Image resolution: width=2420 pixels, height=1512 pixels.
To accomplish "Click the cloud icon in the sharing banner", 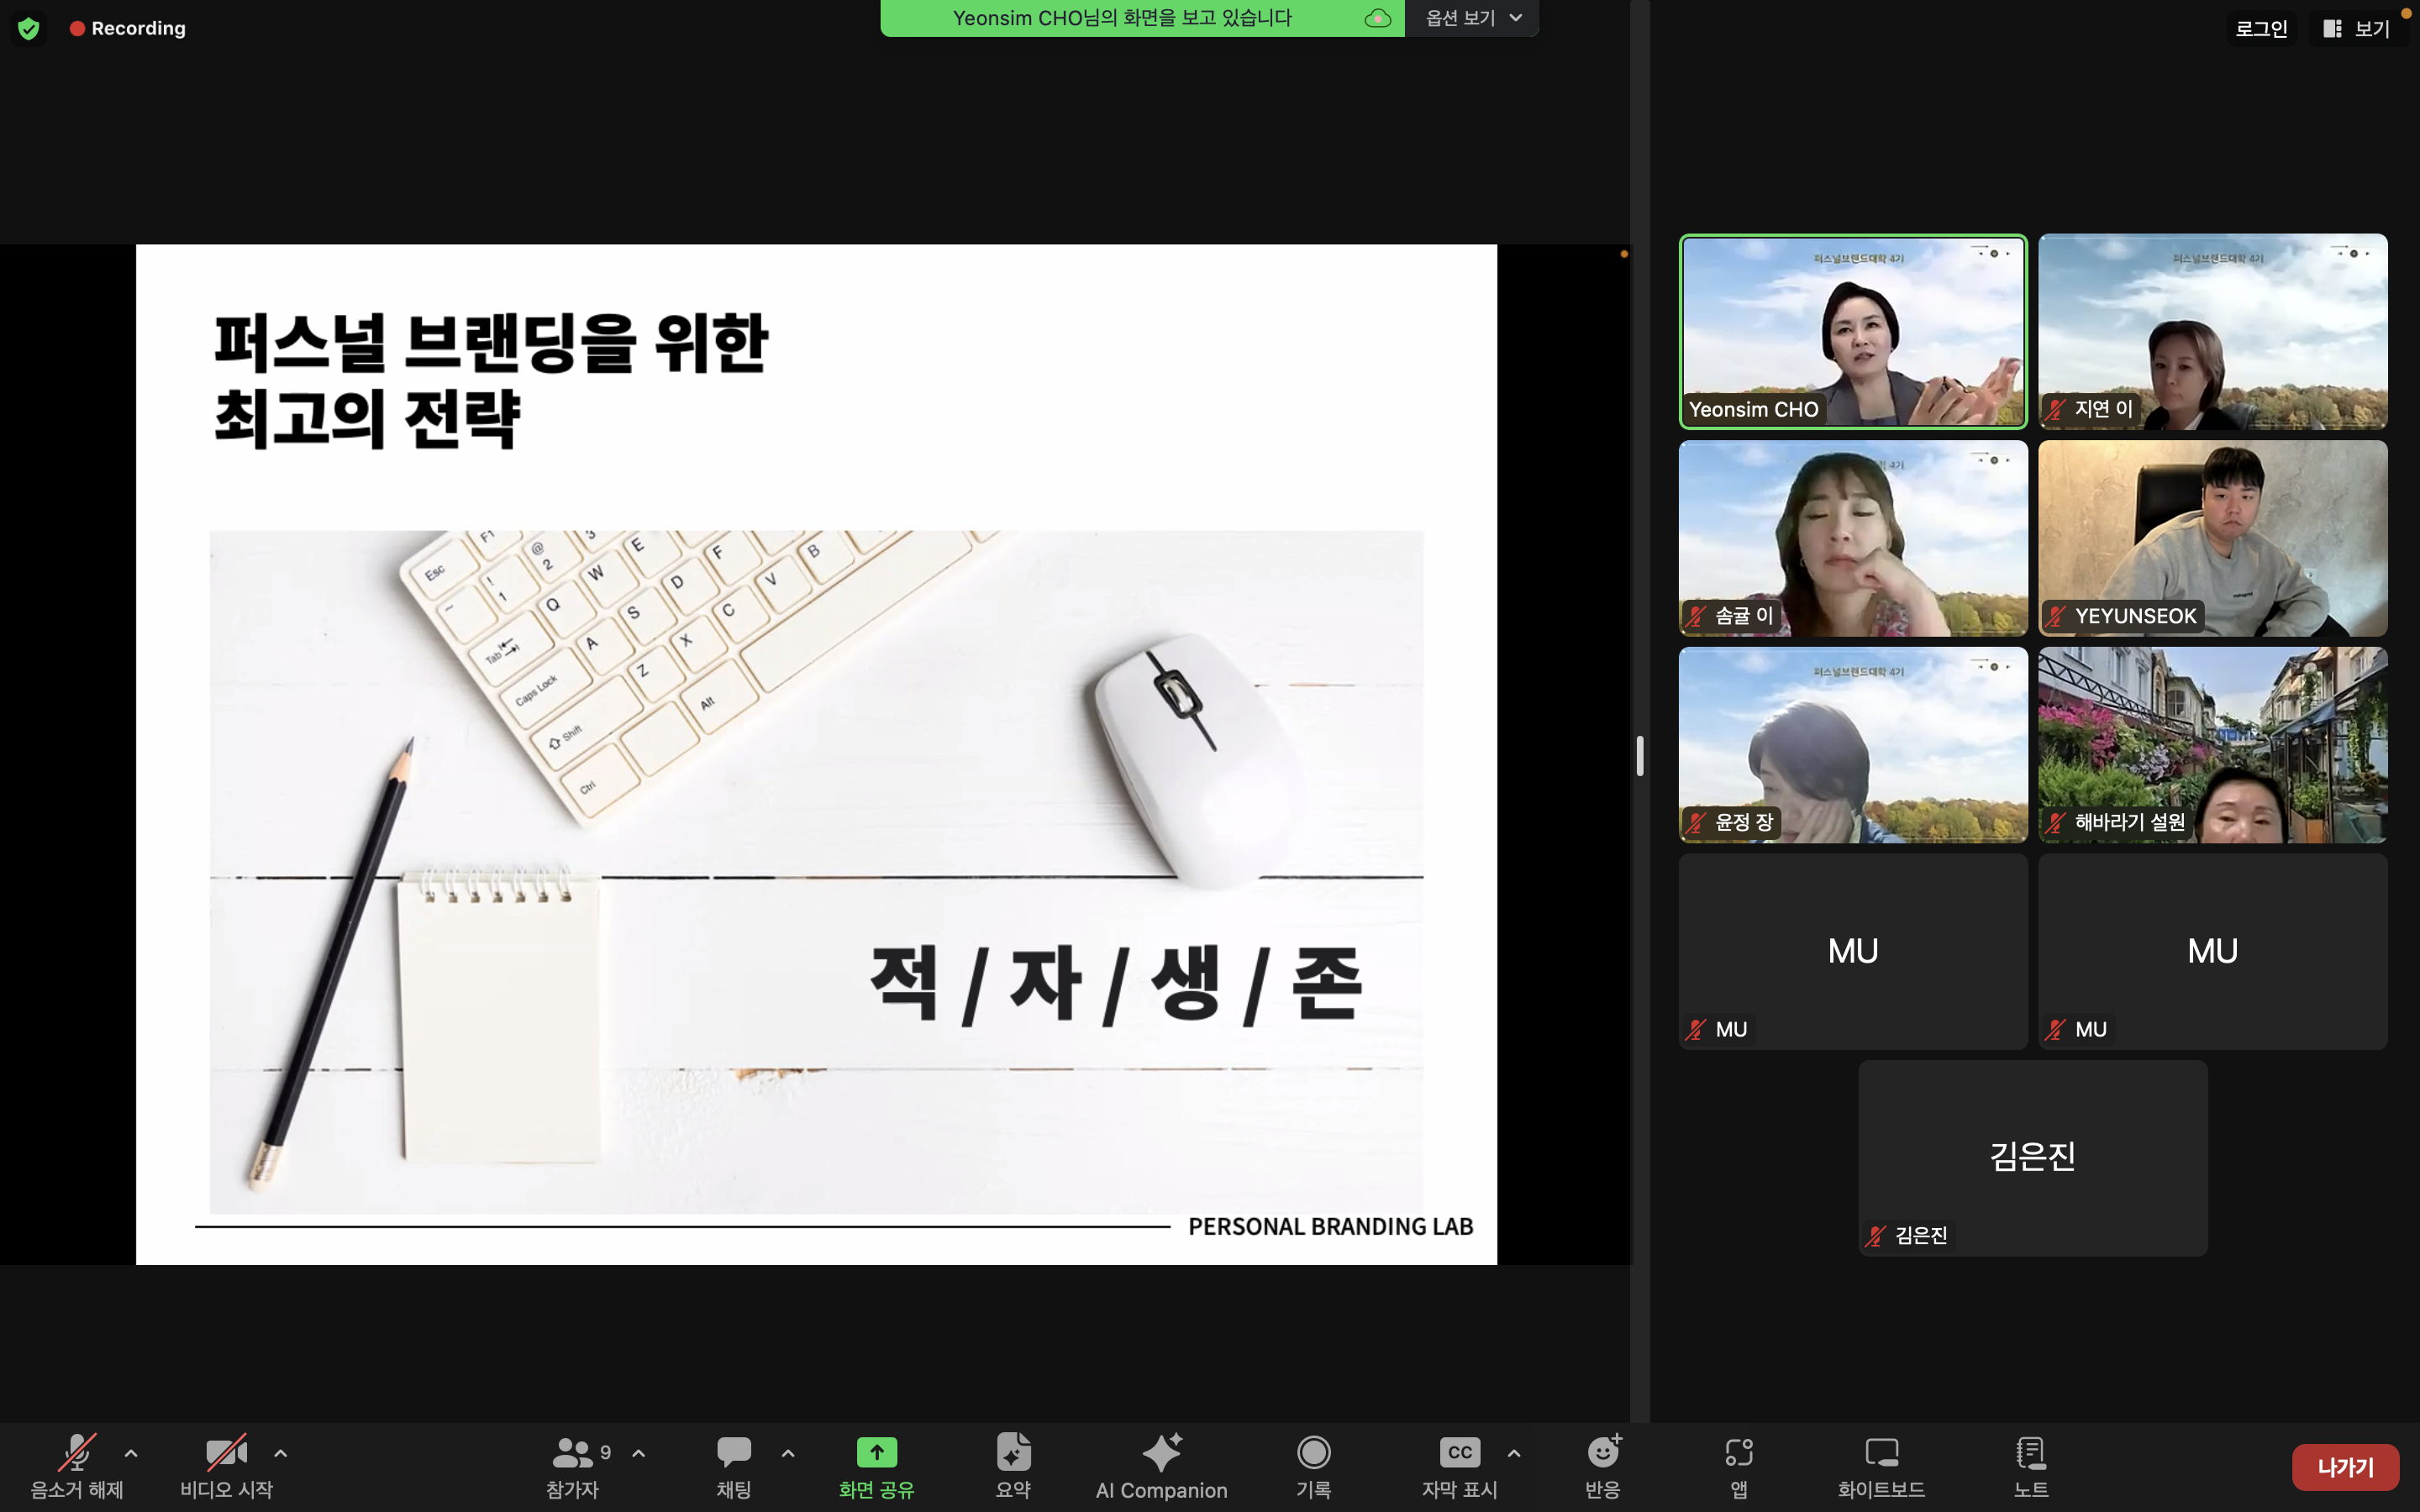I will (1377, 18).
